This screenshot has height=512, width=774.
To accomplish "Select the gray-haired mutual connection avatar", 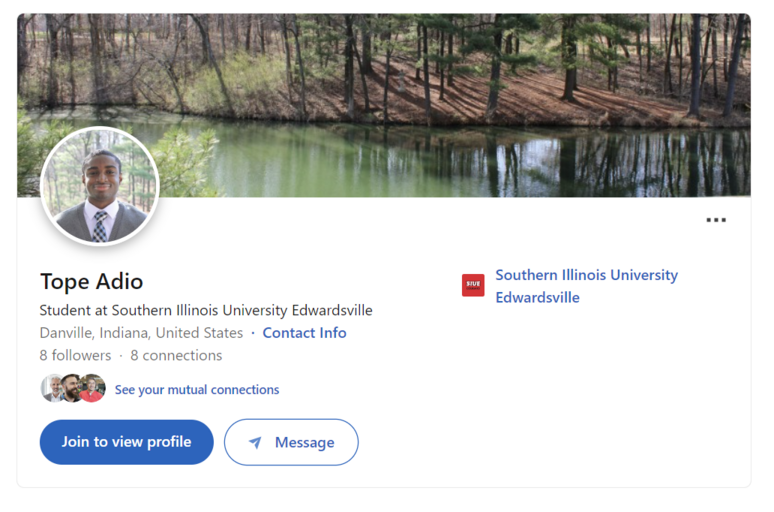I will 51,388.
